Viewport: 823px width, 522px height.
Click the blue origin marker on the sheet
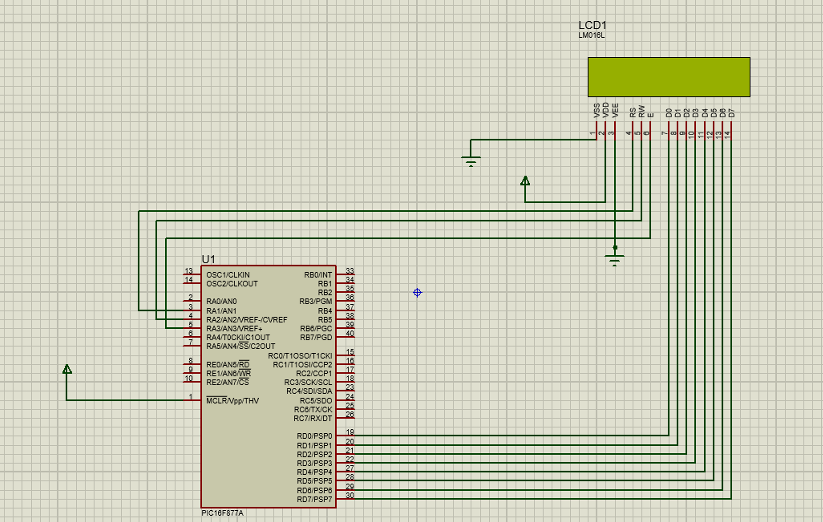click(417, 293)
